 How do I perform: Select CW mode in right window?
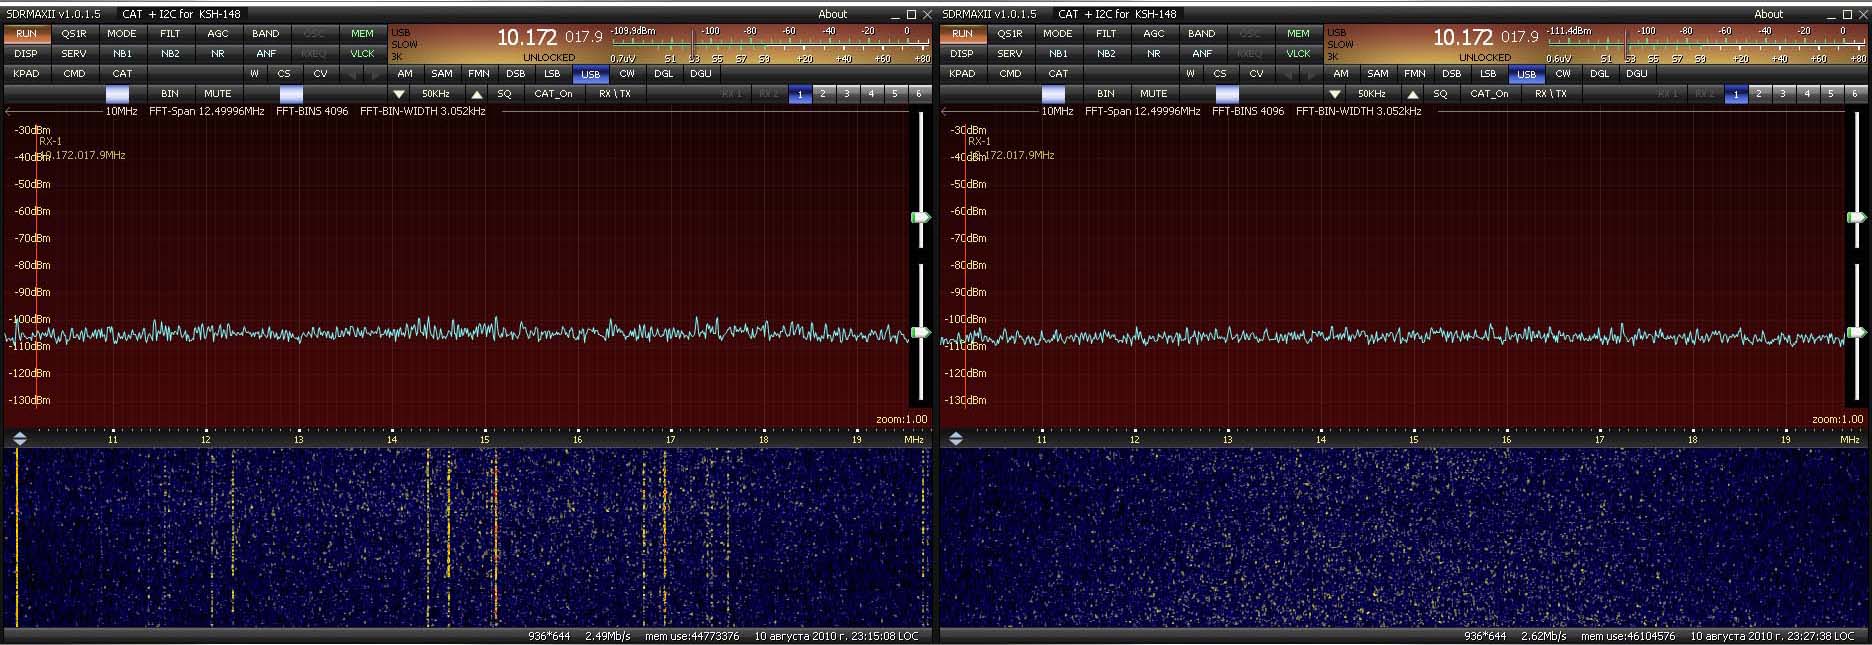click(x=1563, y=74)
